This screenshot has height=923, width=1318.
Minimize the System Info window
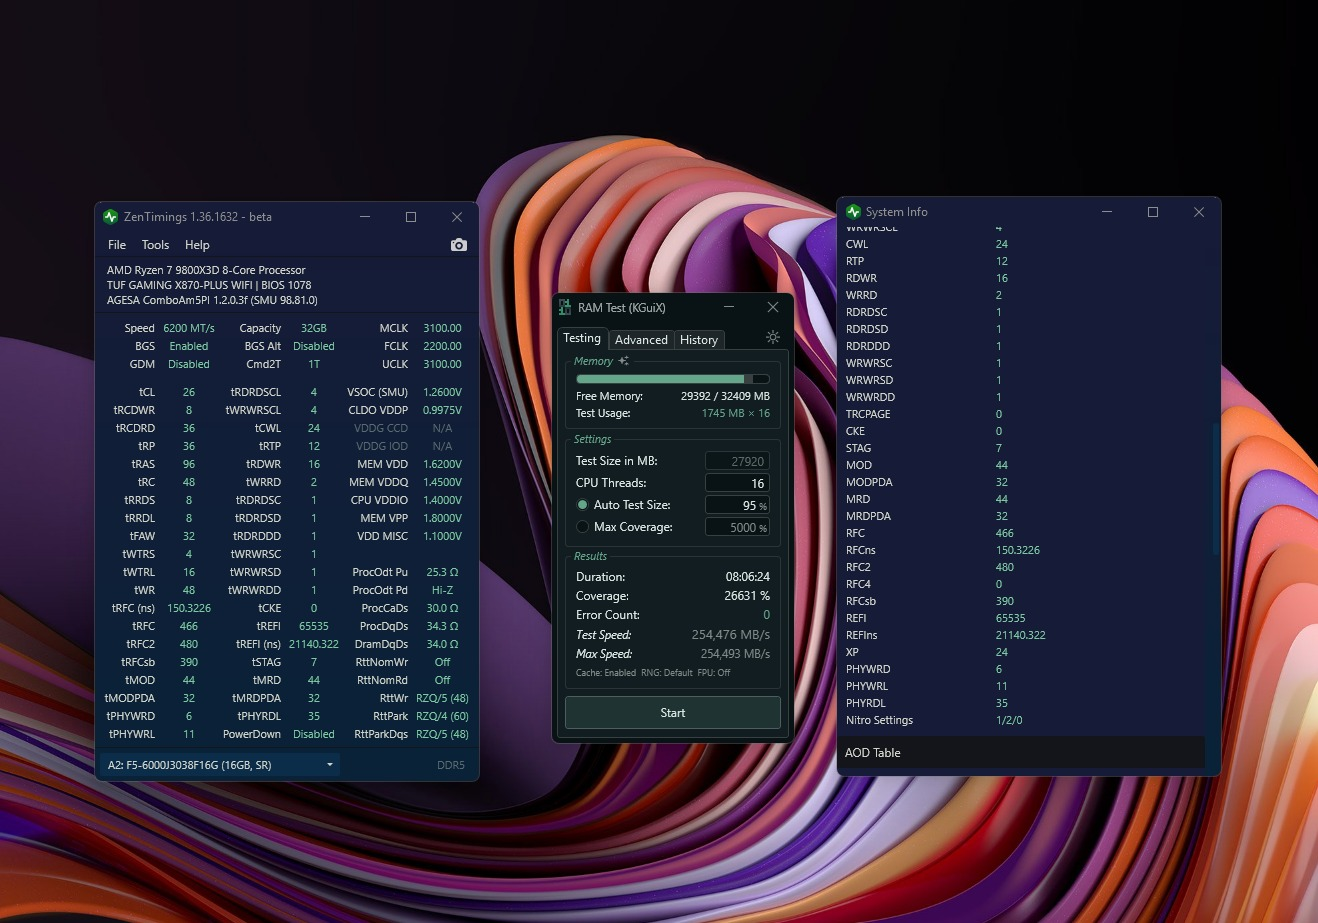pos(1107,212)
